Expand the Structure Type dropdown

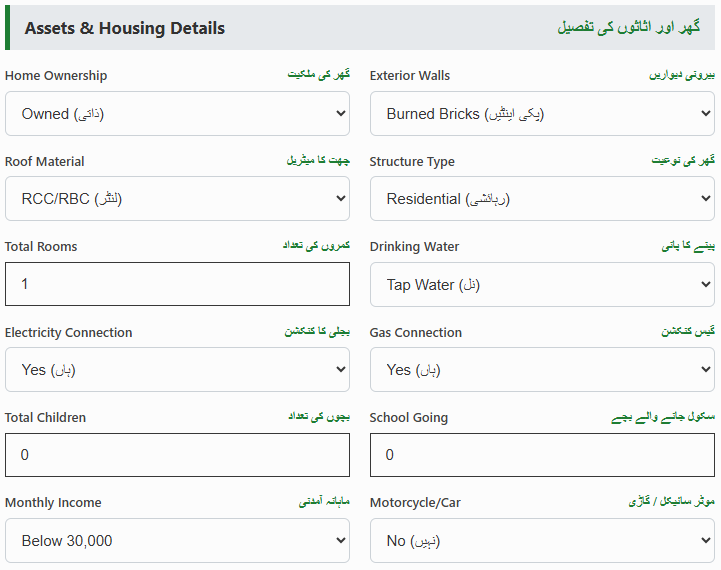pos(542,199)
